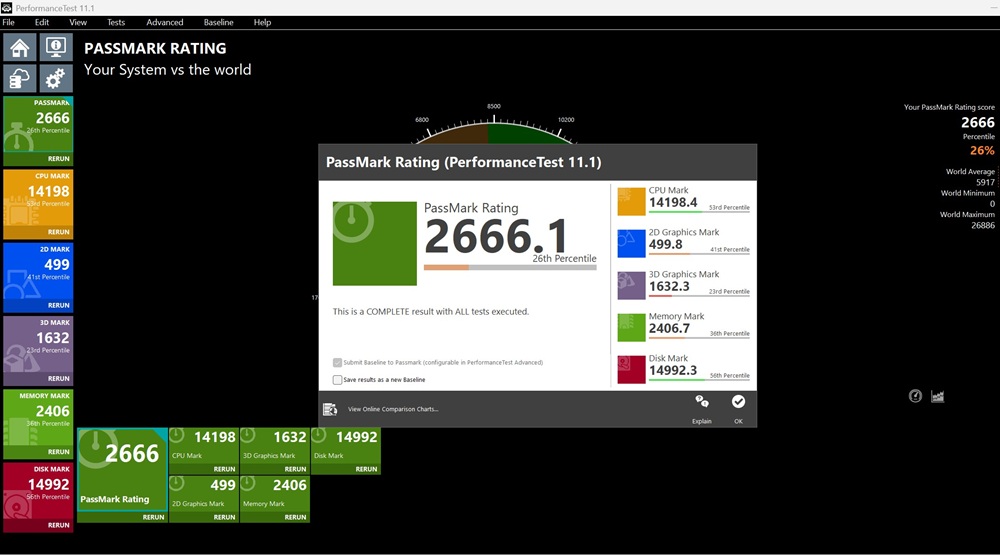Click the Home icon in the sidebar

(x=20, y=47)
